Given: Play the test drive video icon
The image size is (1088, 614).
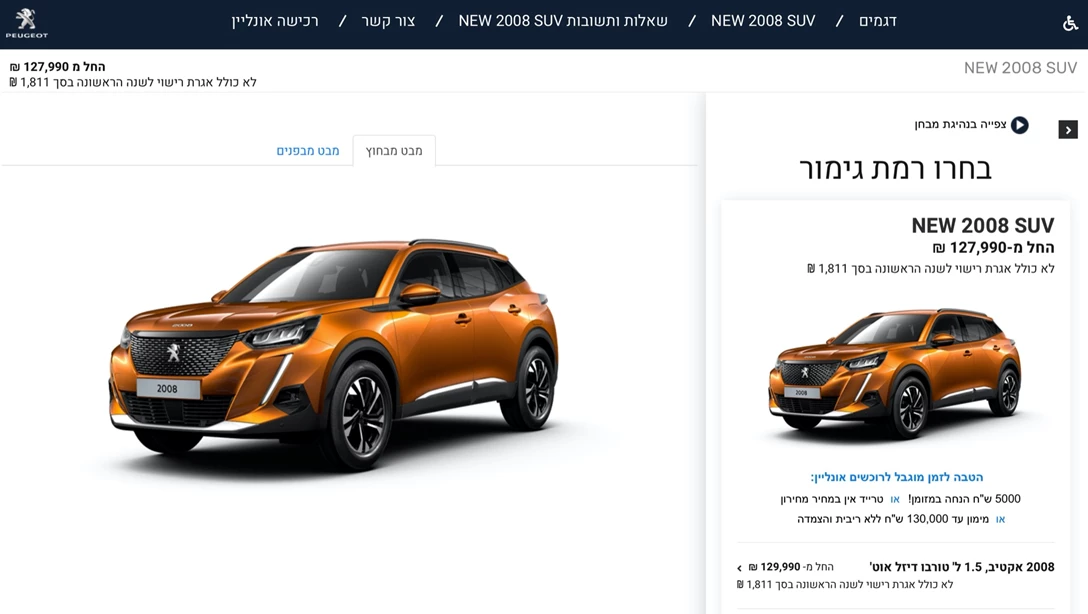Looking at the screenshot, I should point(1019,125).
